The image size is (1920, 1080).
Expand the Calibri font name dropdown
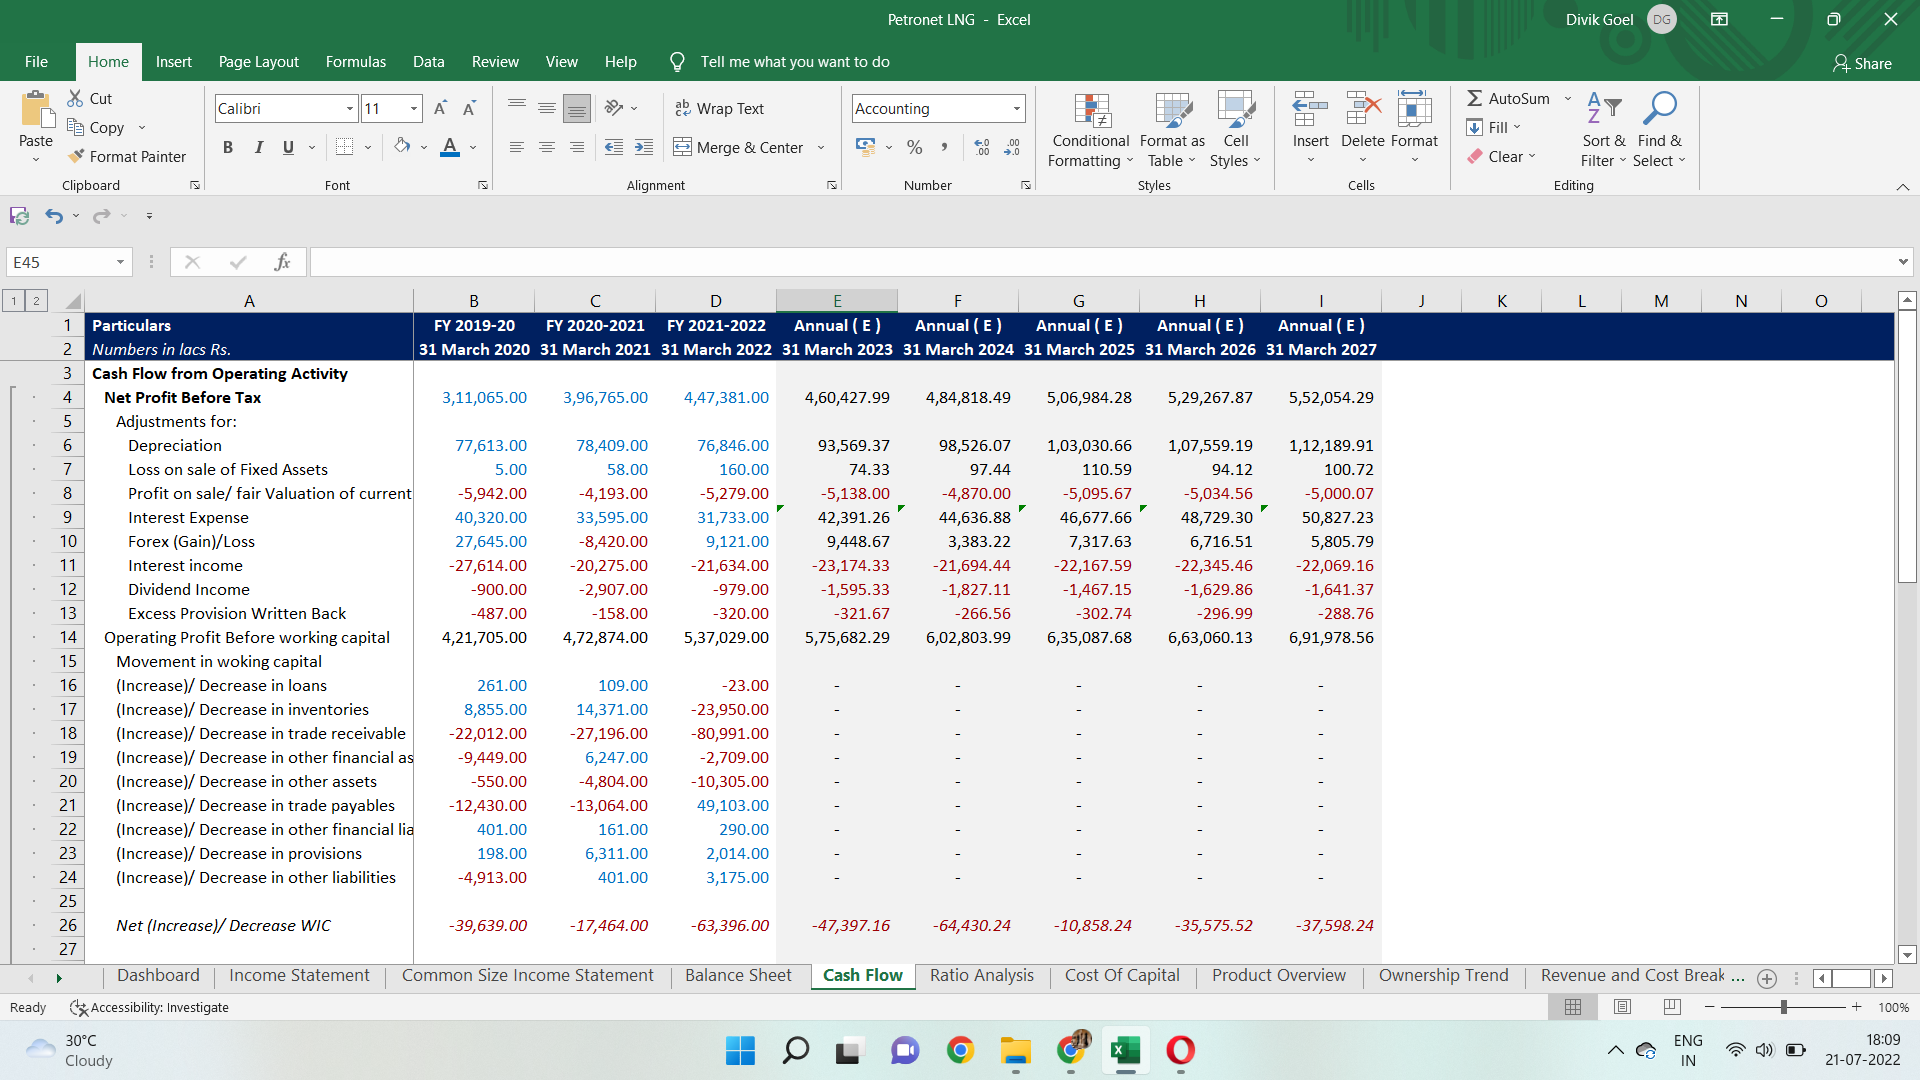350,108
